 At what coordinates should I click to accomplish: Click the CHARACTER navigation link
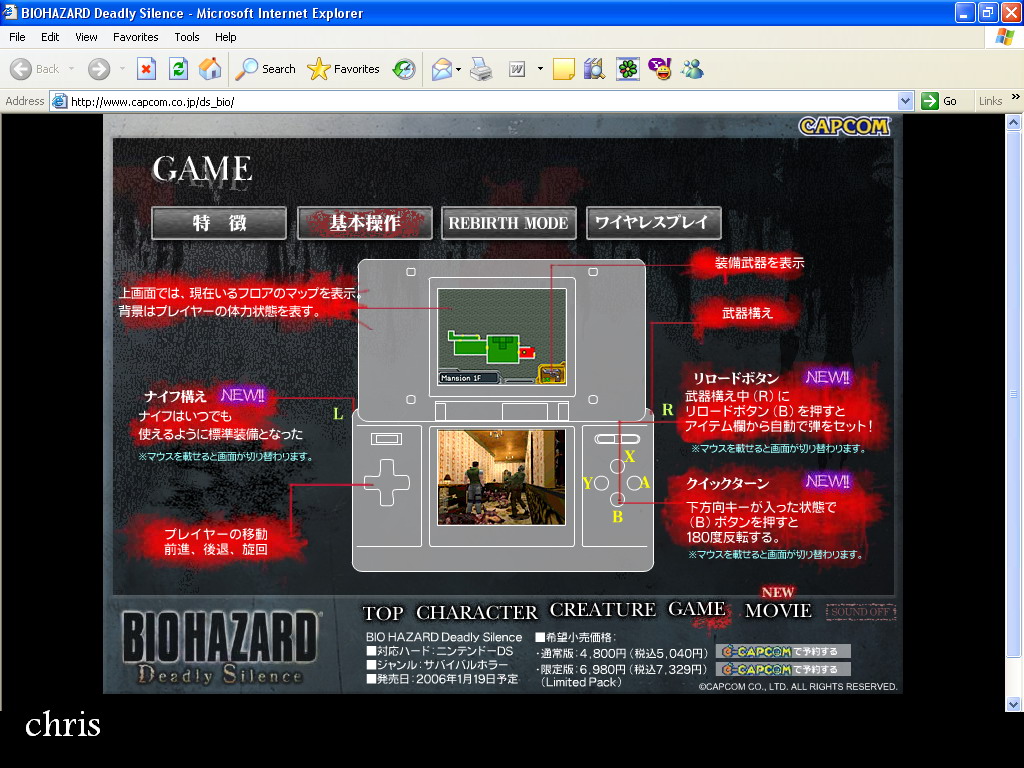(477, 612)
